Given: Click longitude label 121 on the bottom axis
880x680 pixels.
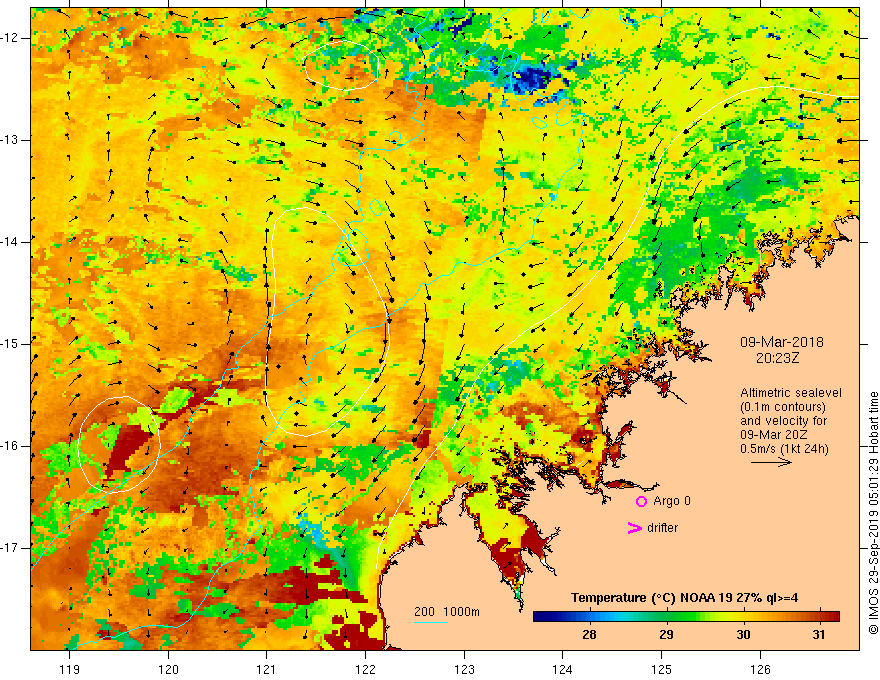Looking at the screenshot, I should pyautogui.click(x=267, y=669).
